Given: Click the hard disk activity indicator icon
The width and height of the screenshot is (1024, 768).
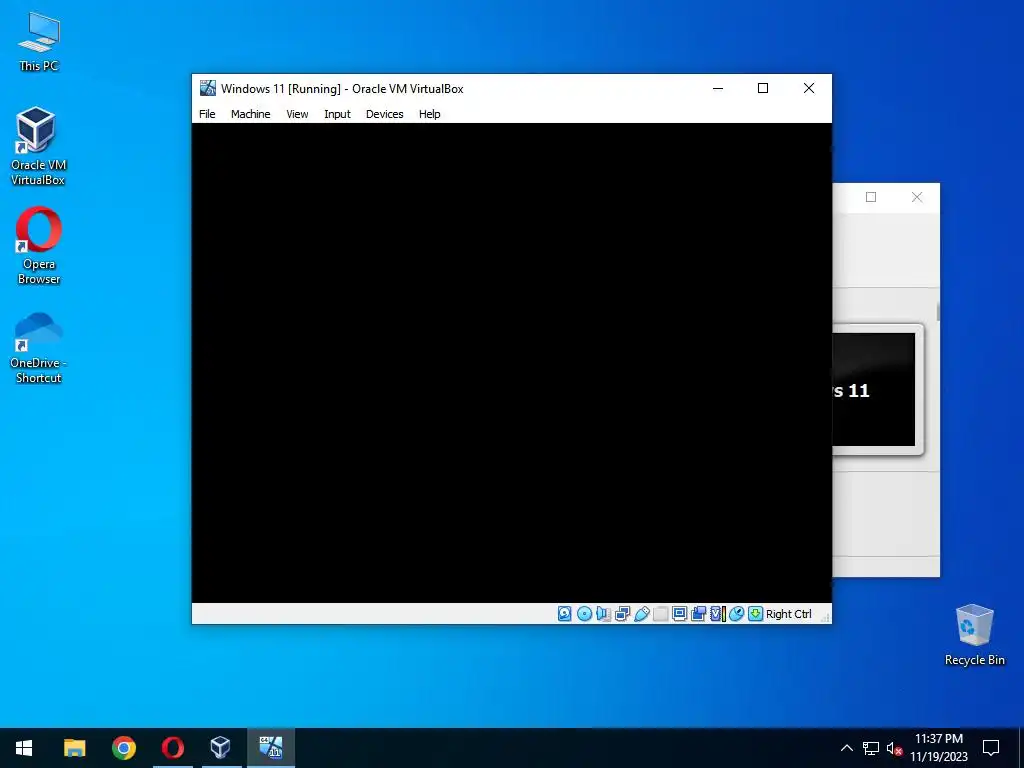Looking at the screenshot, I should coord(565,613).
